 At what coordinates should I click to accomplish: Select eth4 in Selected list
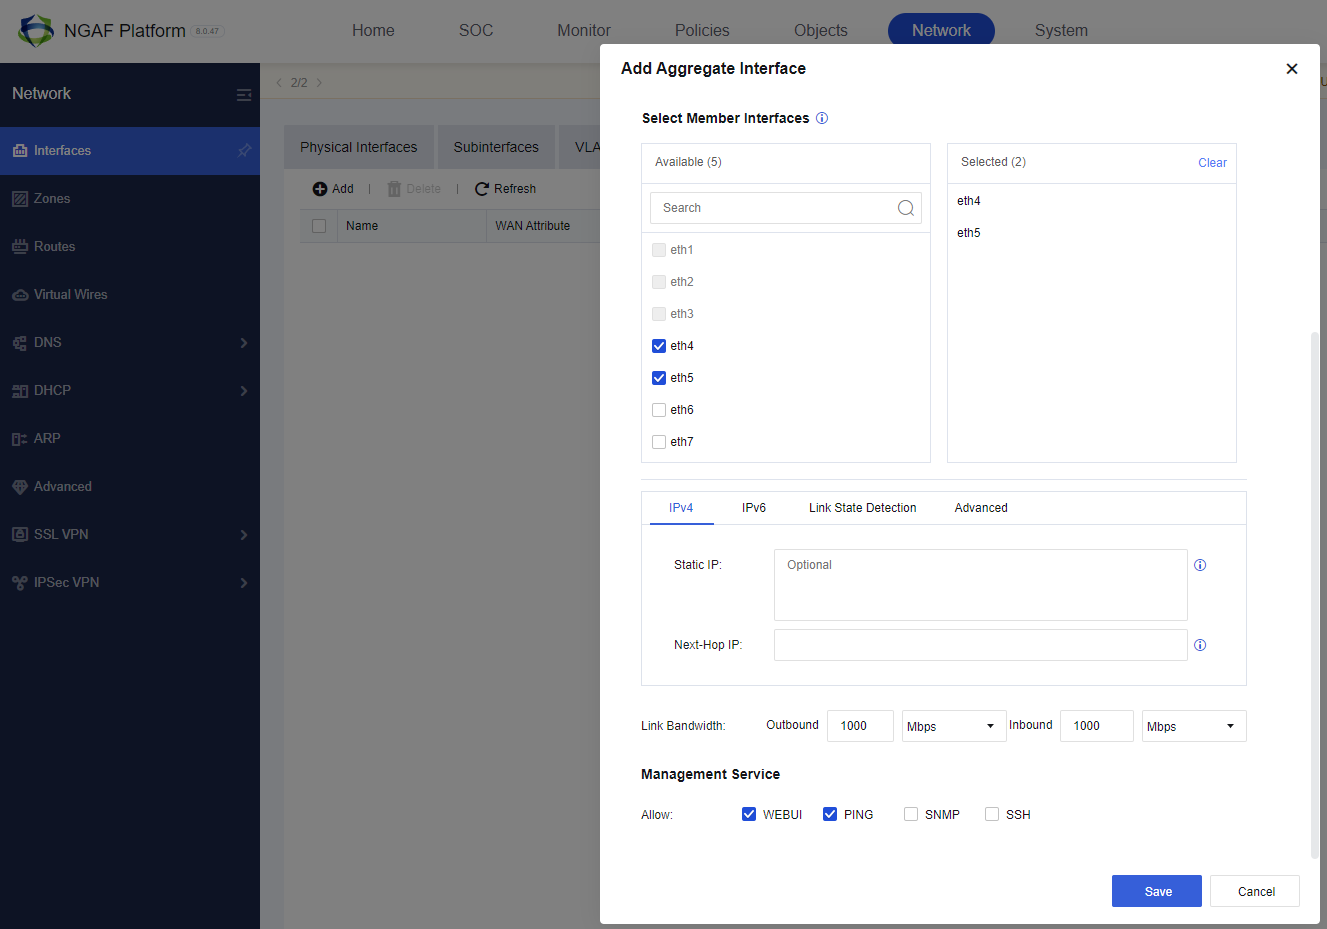pos(969,201)
